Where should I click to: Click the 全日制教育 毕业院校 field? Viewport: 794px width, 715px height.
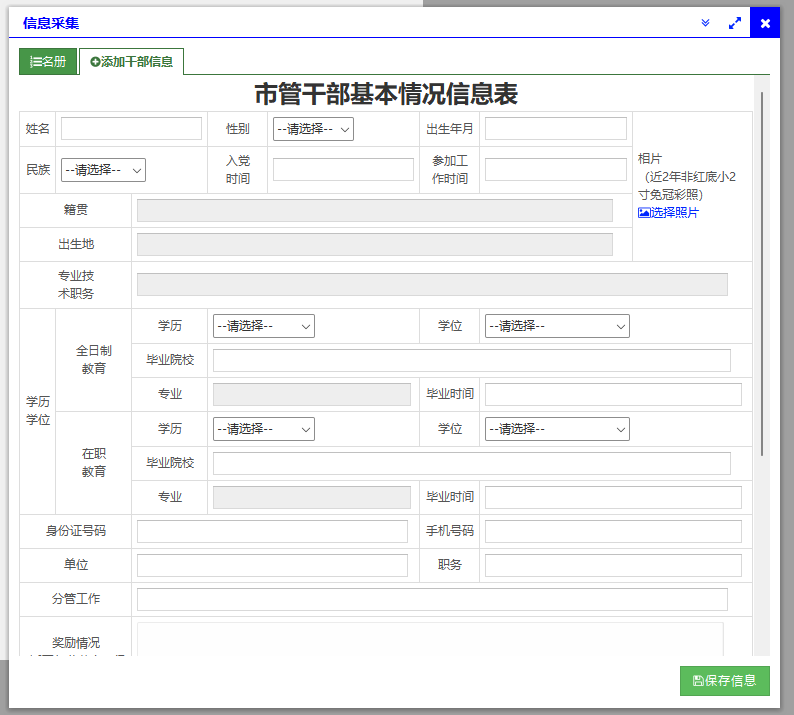tap(471, 360)
